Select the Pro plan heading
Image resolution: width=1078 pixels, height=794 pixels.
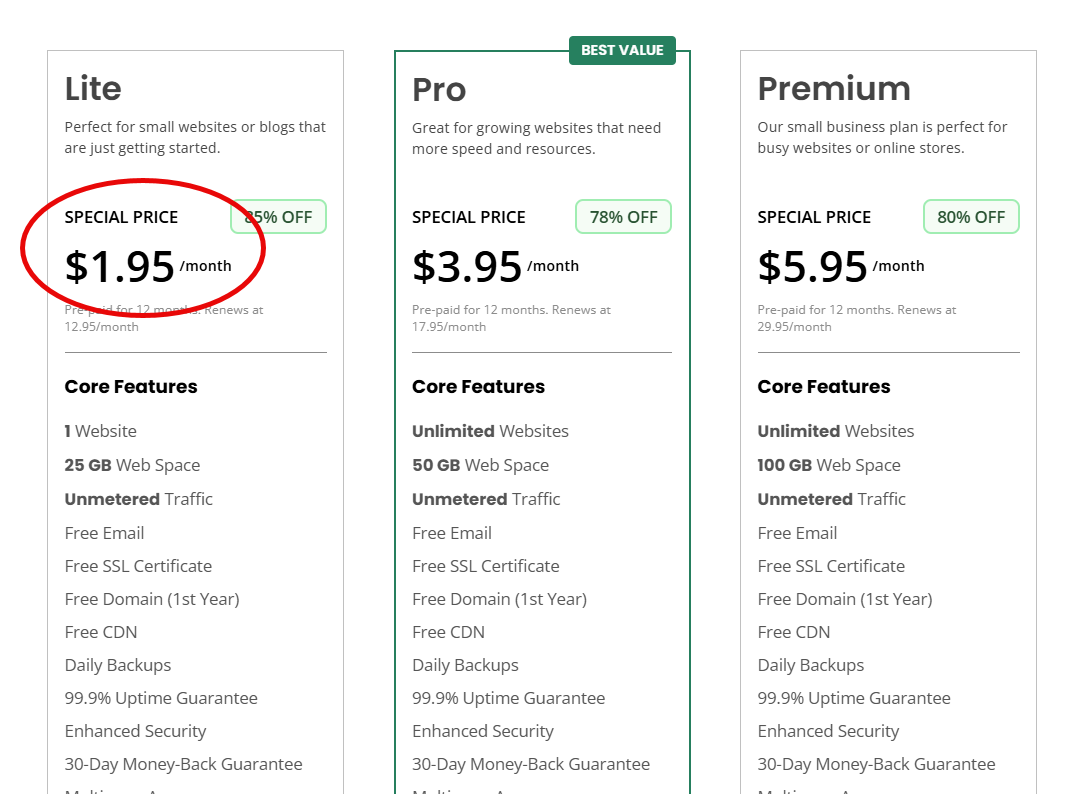(439, 90)
